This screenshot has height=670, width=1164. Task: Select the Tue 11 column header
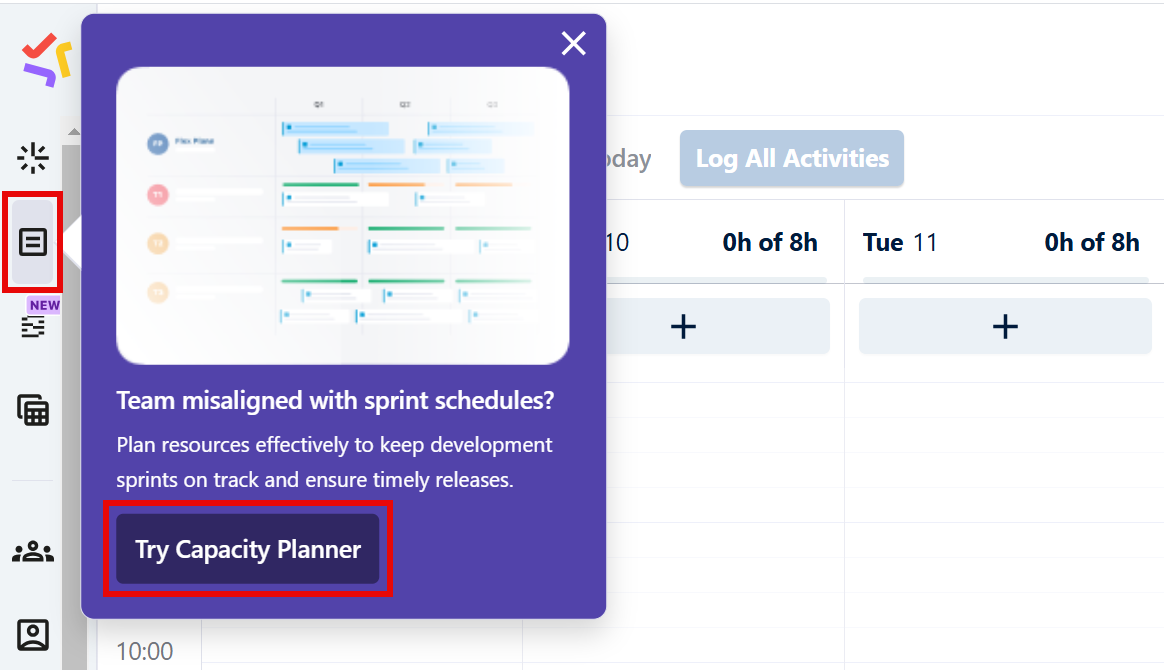pyautogui.click(x=899, y=242)
